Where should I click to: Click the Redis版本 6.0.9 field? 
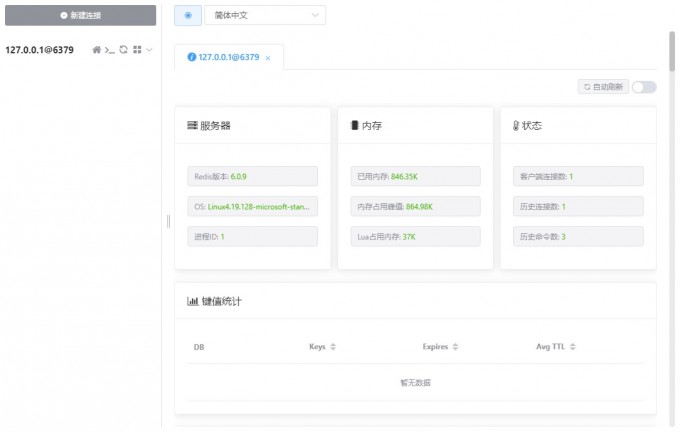coord(252,177)
